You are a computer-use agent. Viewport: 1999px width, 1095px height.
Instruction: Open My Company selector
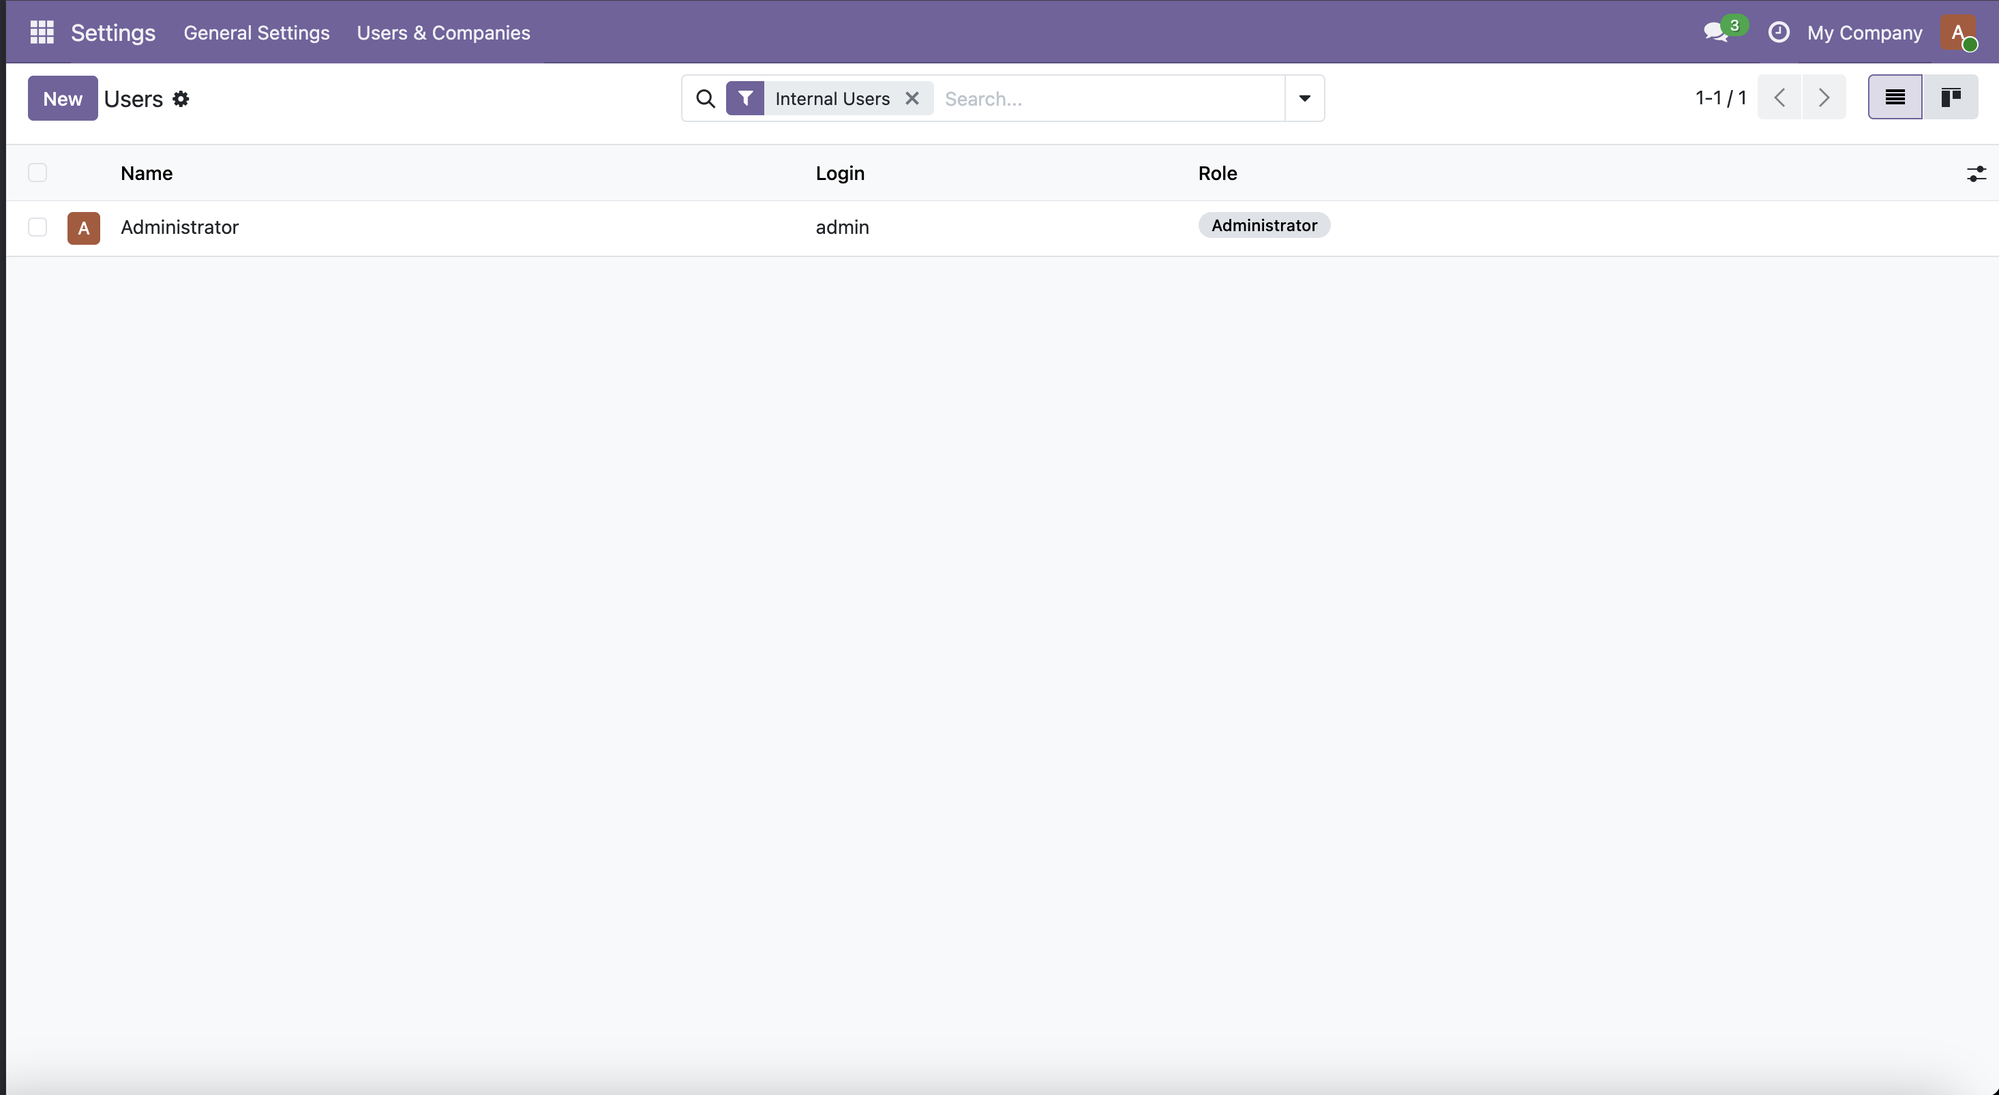1864,32
